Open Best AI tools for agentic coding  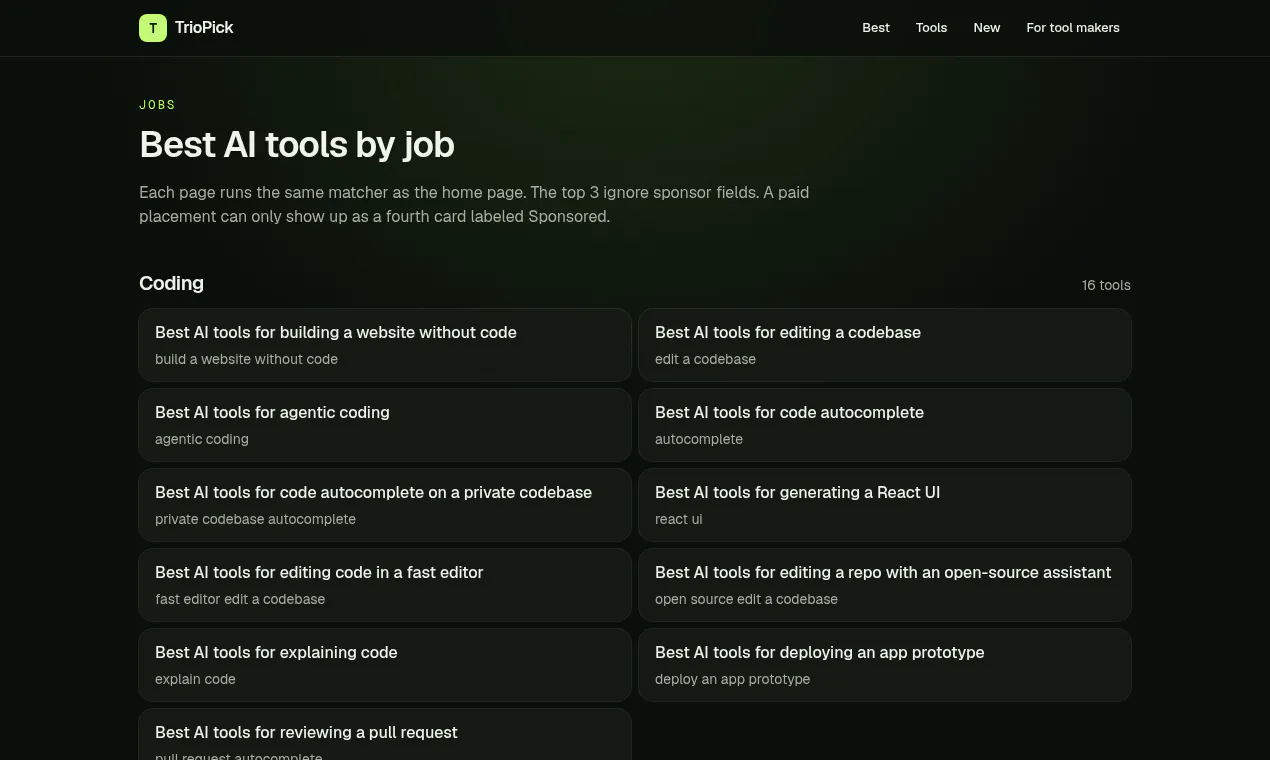385,425
